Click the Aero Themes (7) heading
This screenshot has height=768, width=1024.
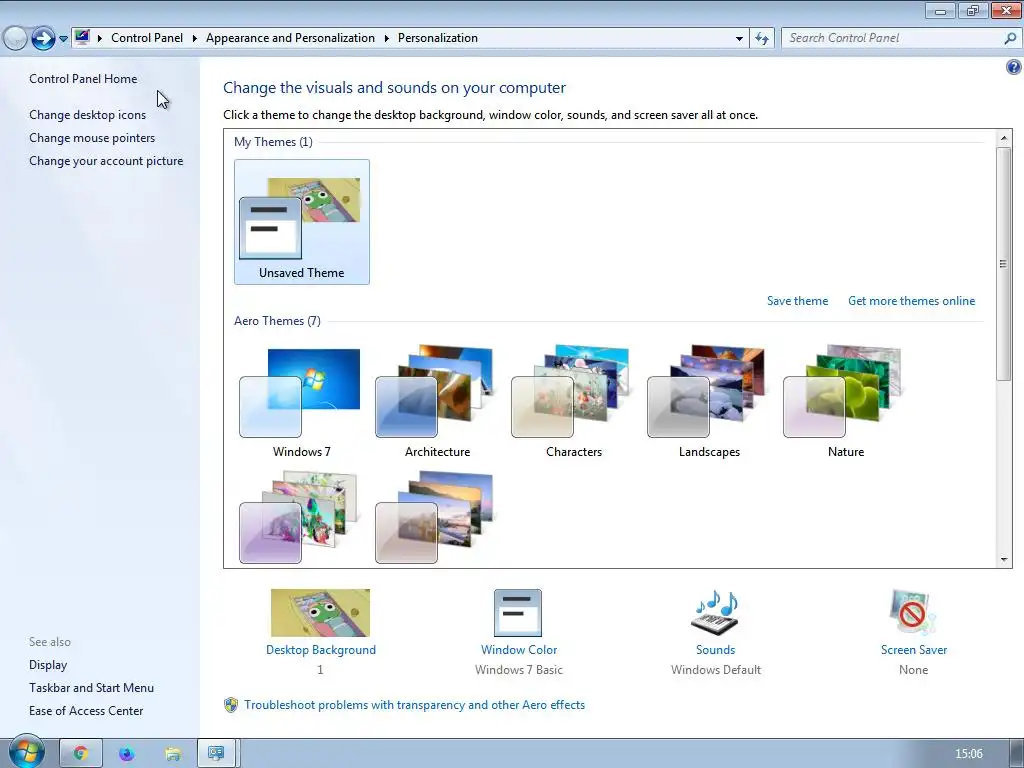[277, 321]
